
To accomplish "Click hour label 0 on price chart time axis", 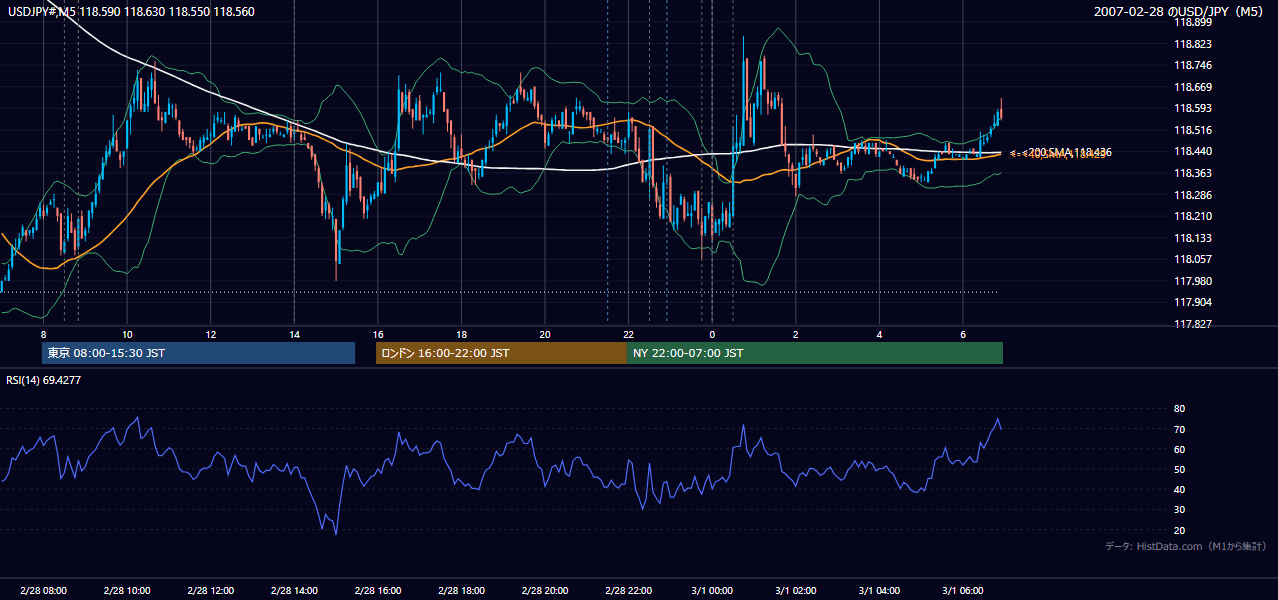I will click(x=712, y=334).
